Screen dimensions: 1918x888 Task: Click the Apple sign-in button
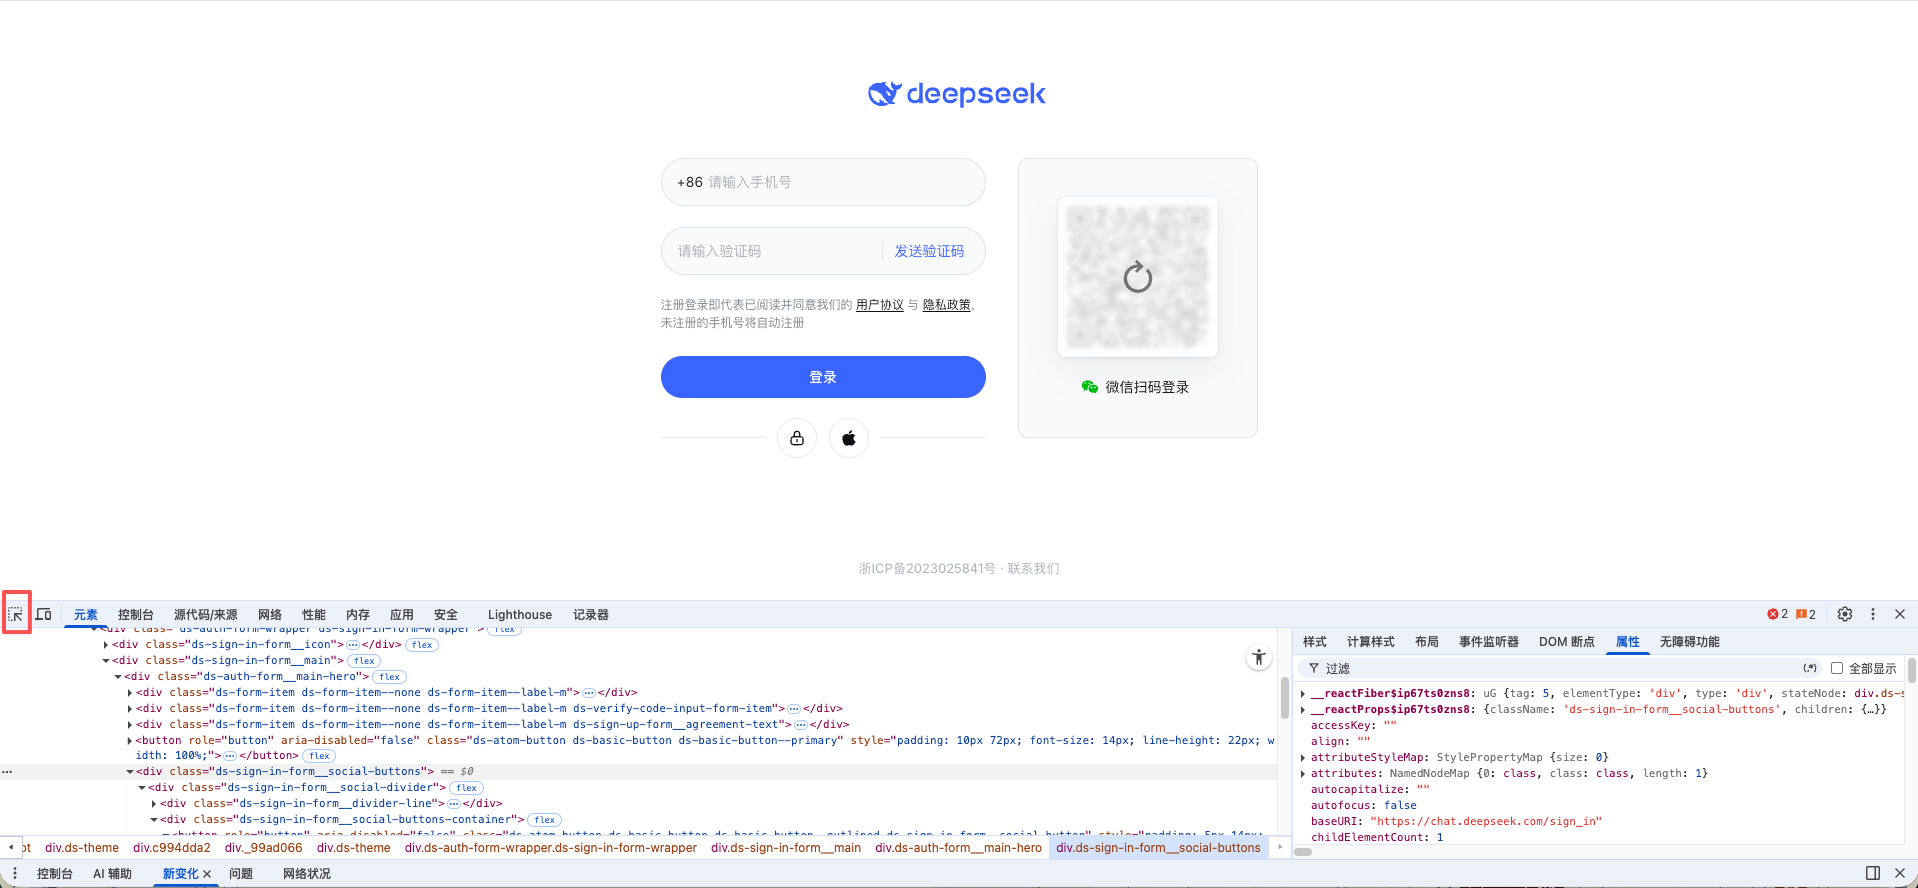coord(849,438)
